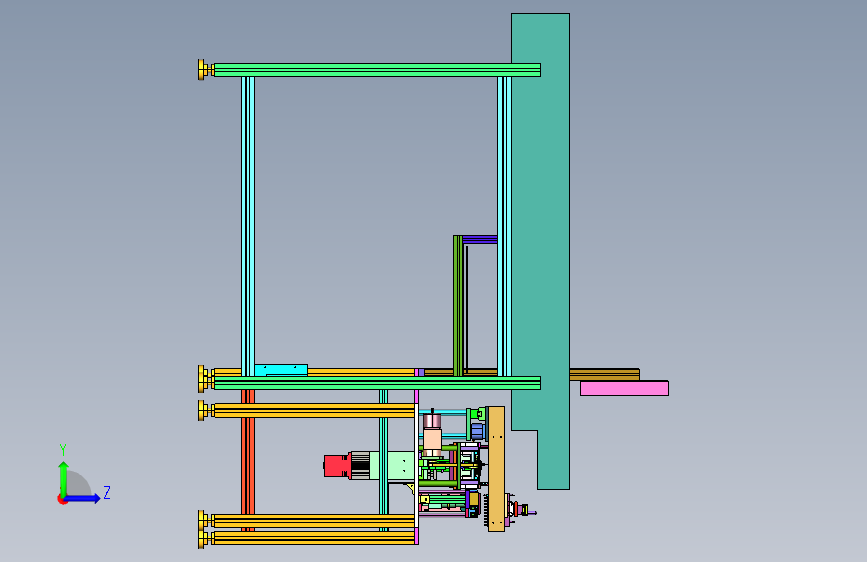Select the small cyan block on the middle beam
This screenshot has height=562, width=867.
click(x=281, y=370)
